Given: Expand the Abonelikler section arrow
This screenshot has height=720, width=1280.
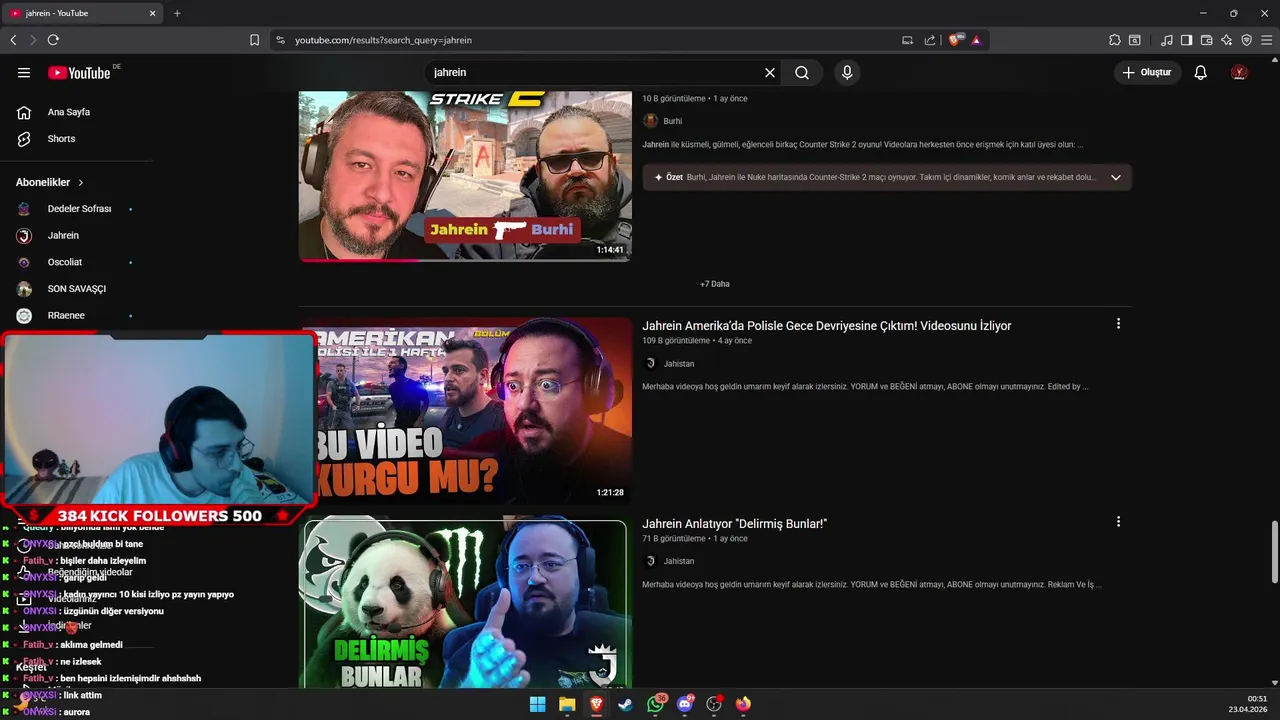Looking at the screenshot, I should click(x=81, y=182).
